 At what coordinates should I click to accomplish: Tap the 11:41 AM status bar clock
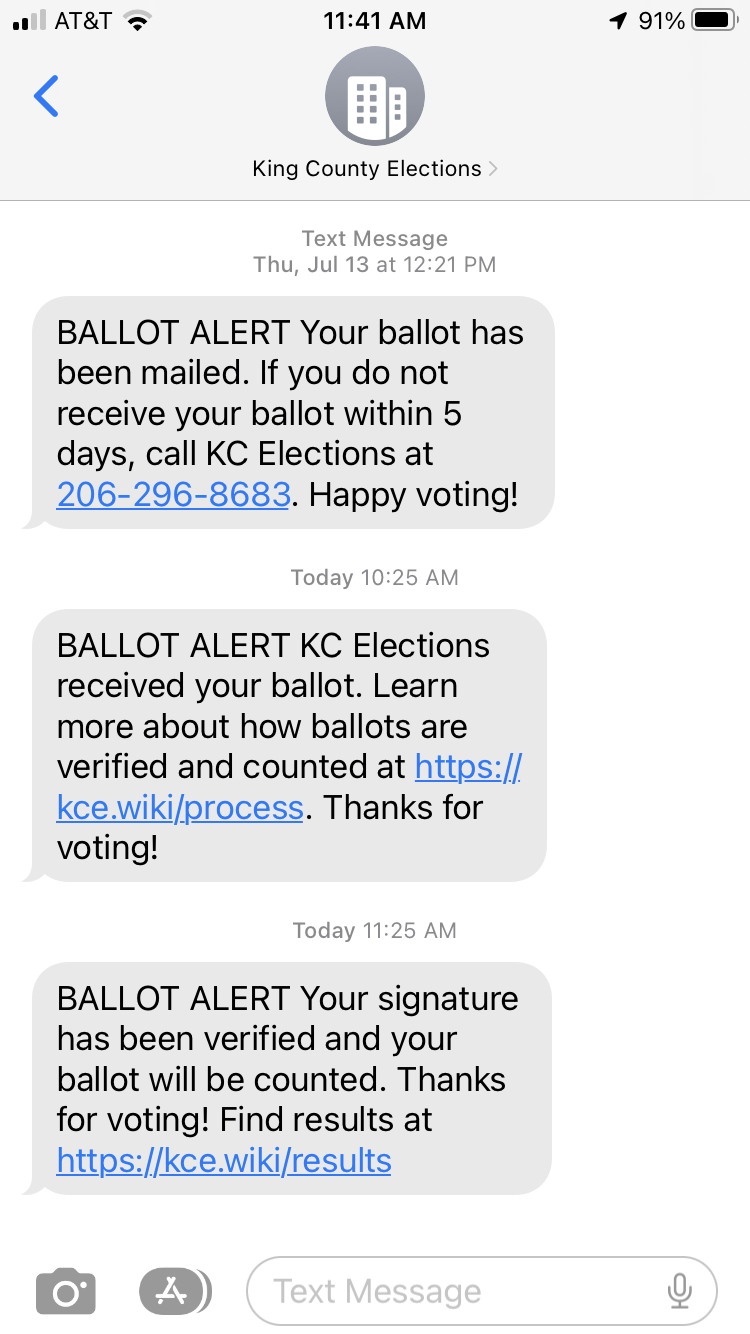(x=375, y=21)
